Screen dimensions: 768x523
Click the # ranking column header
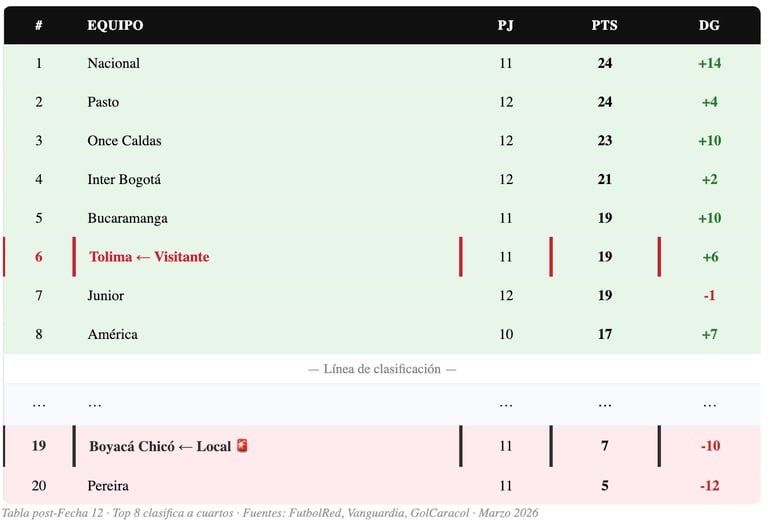coord(39,25)
